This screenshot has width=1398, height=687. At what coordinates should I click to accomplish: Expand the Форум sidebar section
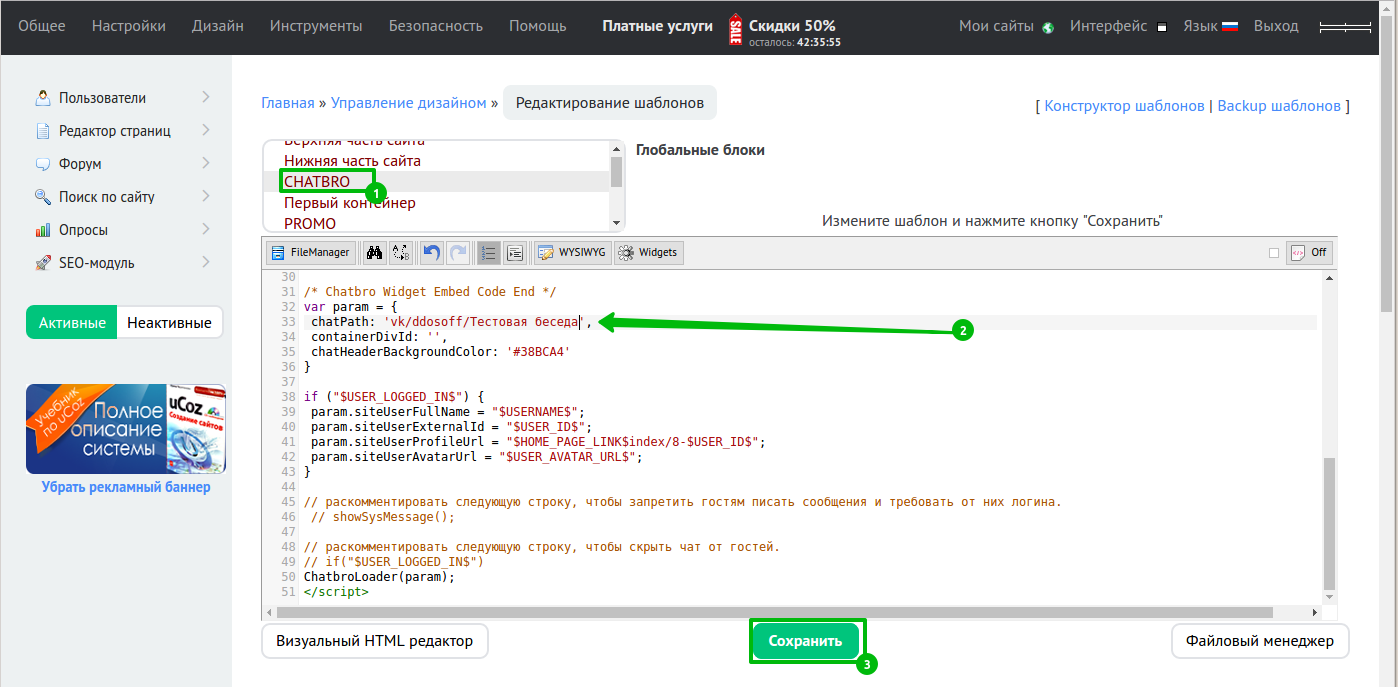[205, 163]
